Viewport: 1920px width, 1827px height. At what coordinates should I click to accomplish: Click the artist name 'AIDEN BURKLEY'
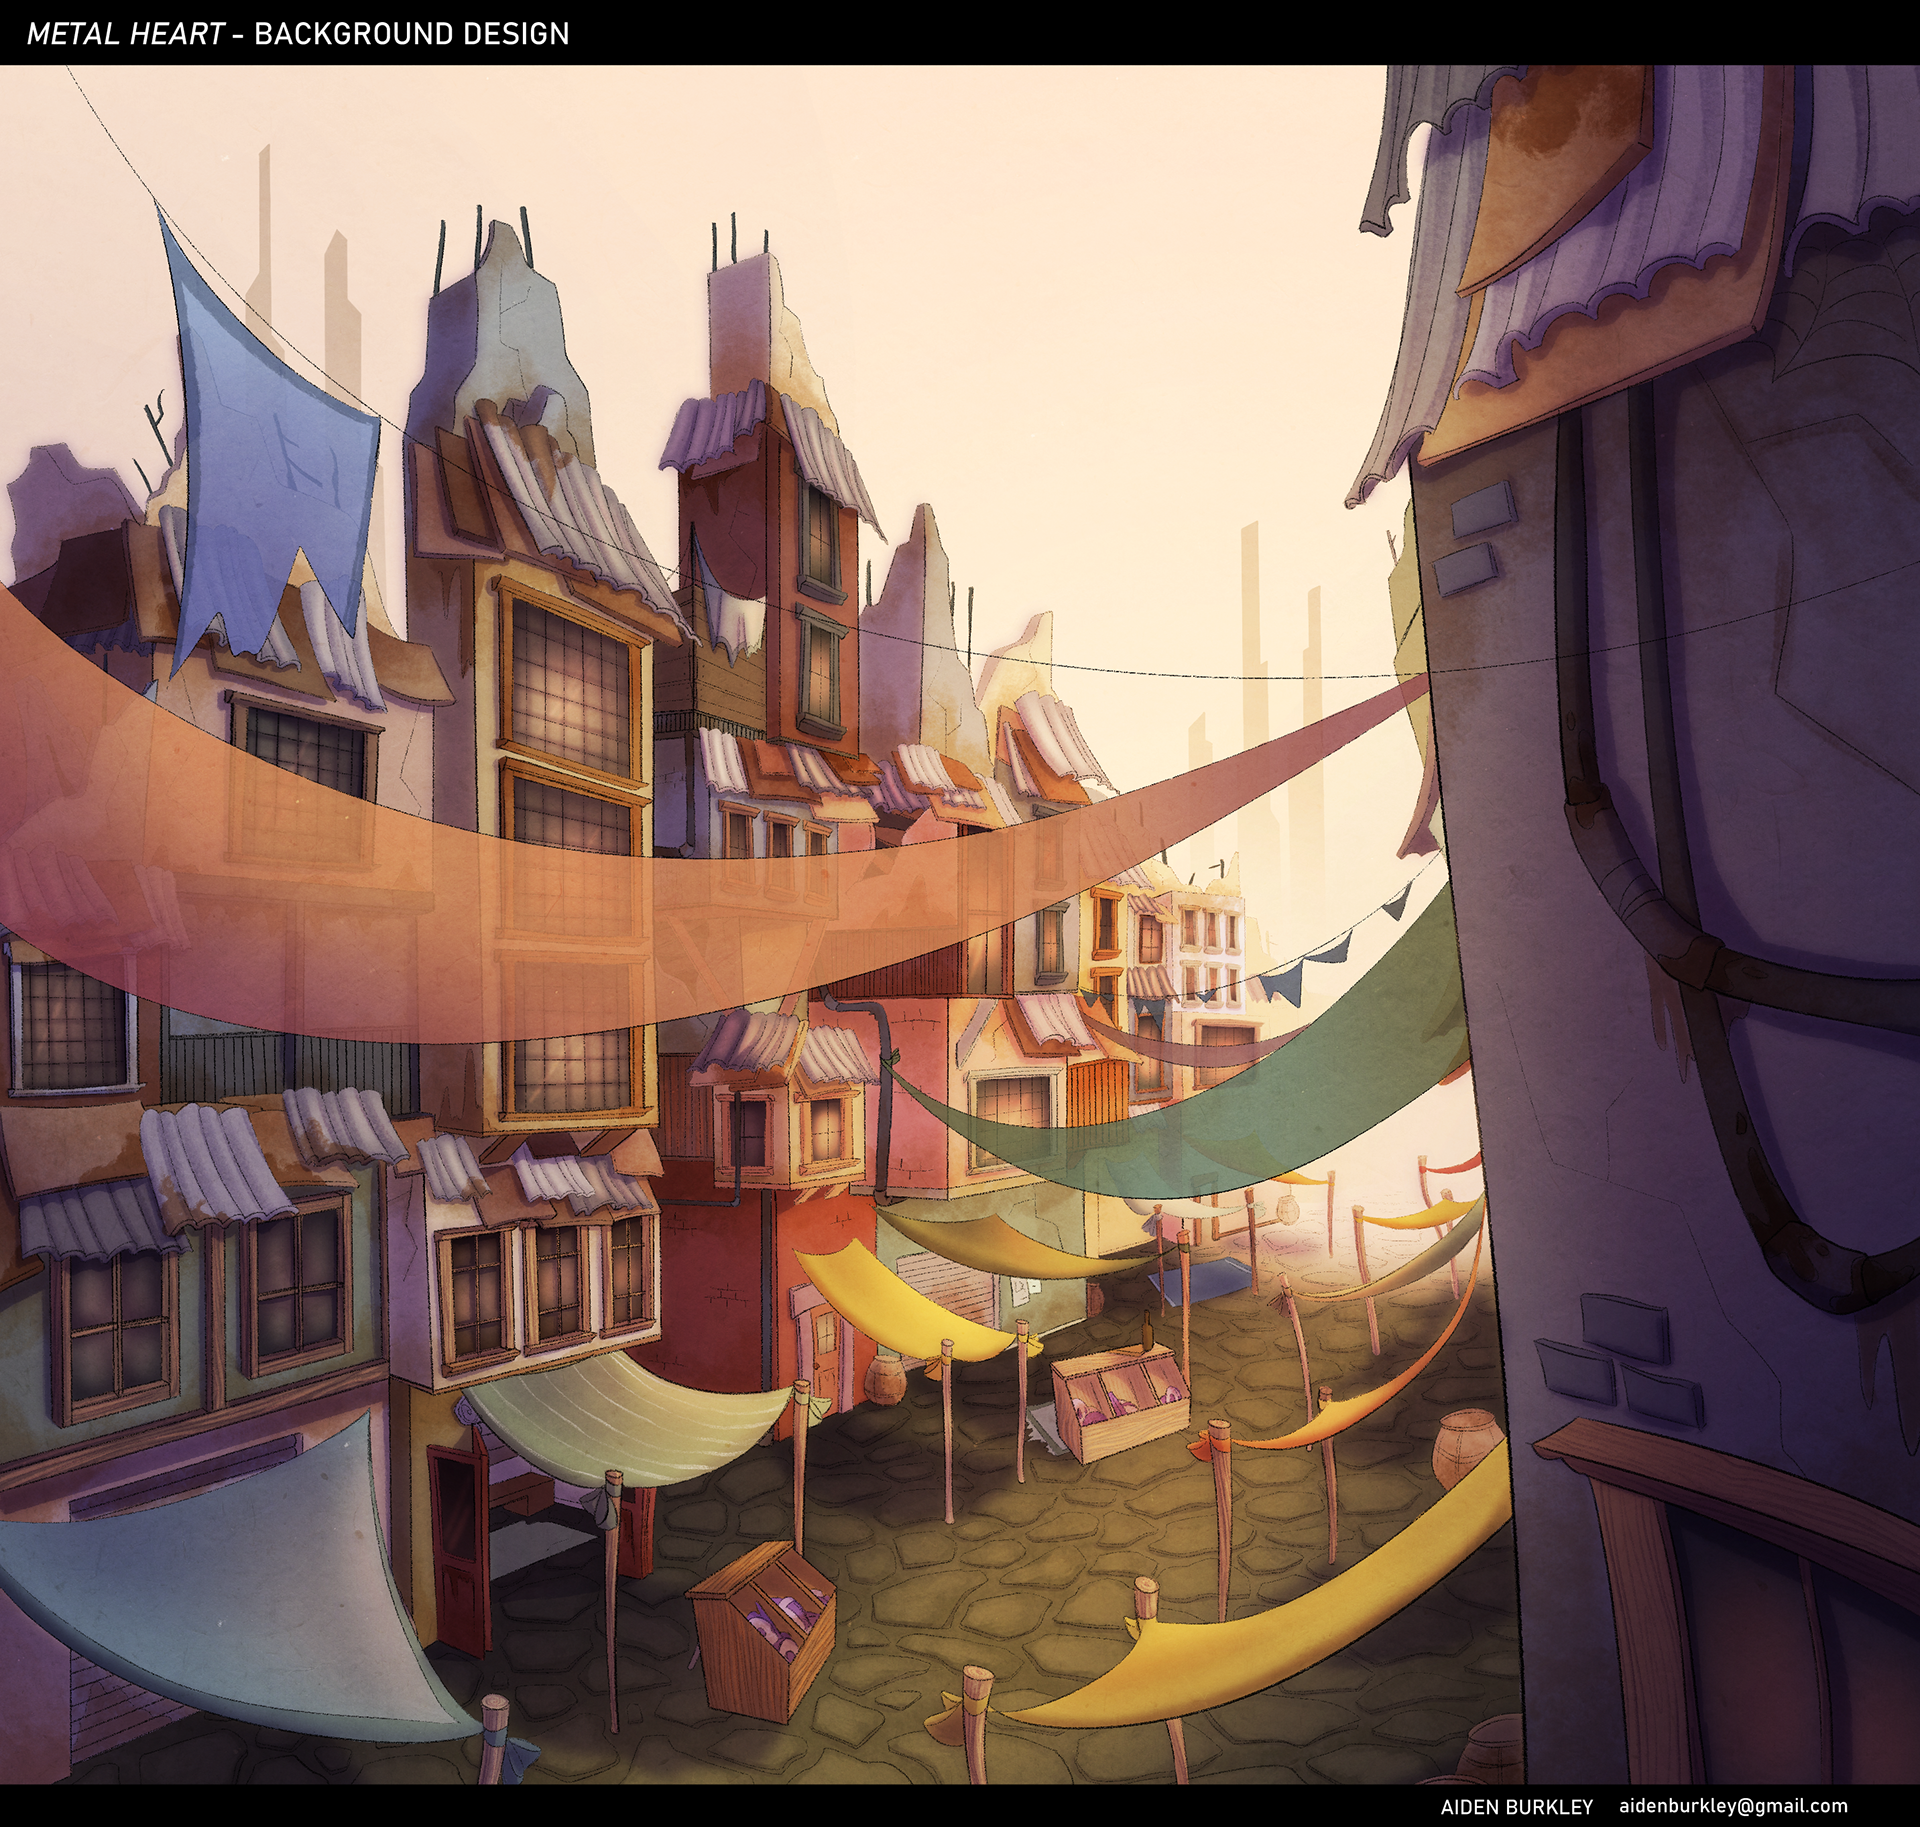tap(1516, 1807)
